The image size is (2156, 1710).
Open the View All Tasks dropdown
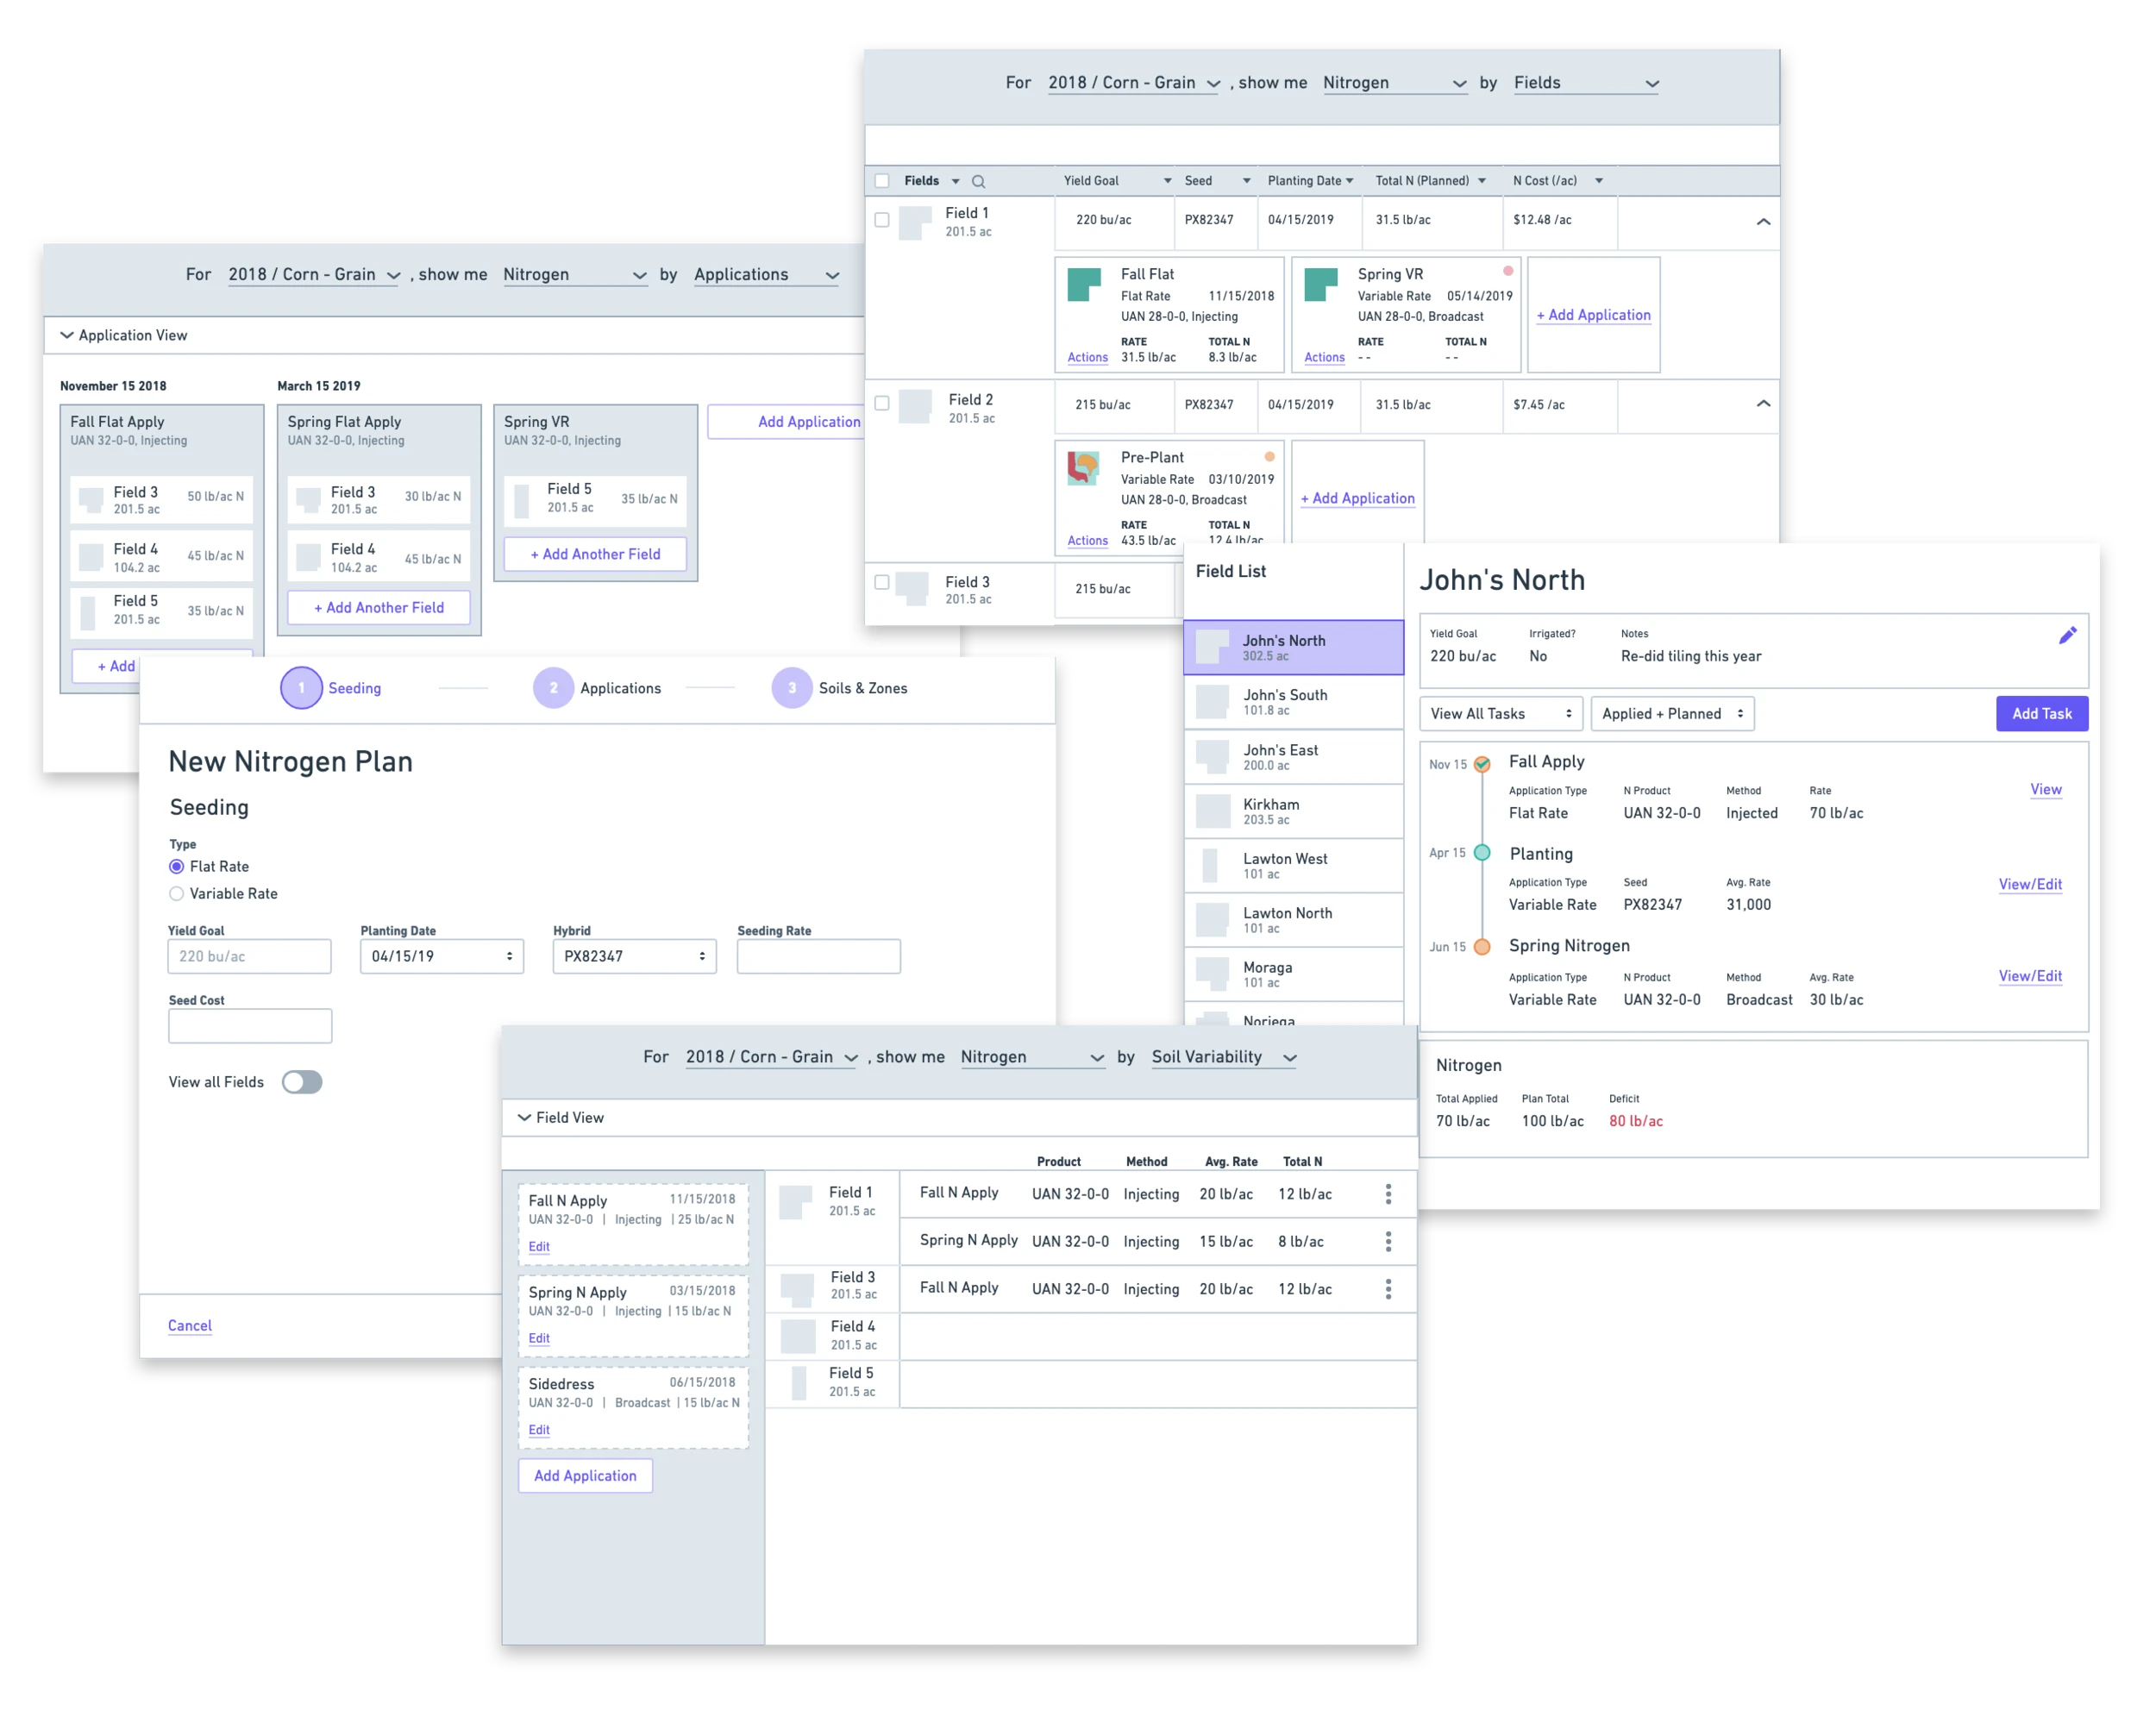click(1500, 713)
